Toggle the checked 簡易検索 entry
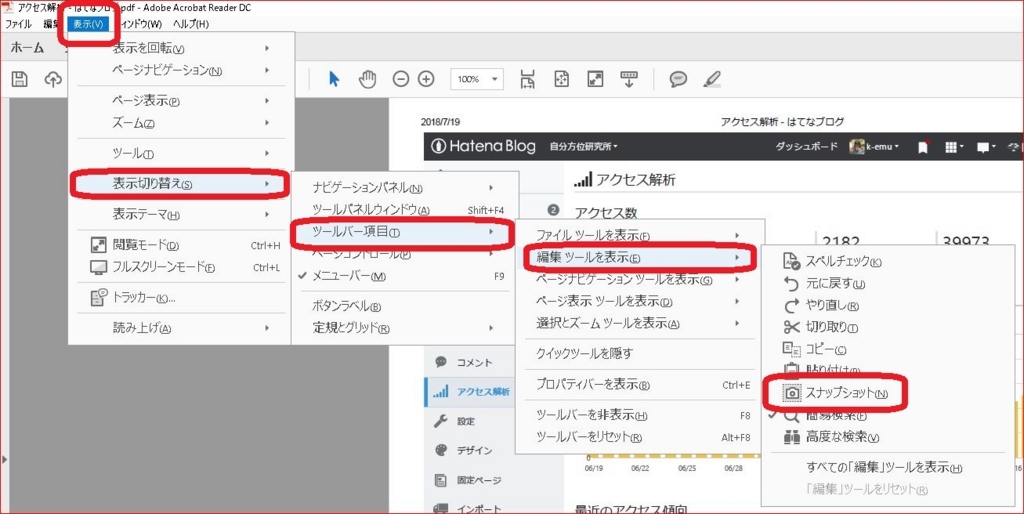This screenshot has width=1024, height=514. point(888,415)
